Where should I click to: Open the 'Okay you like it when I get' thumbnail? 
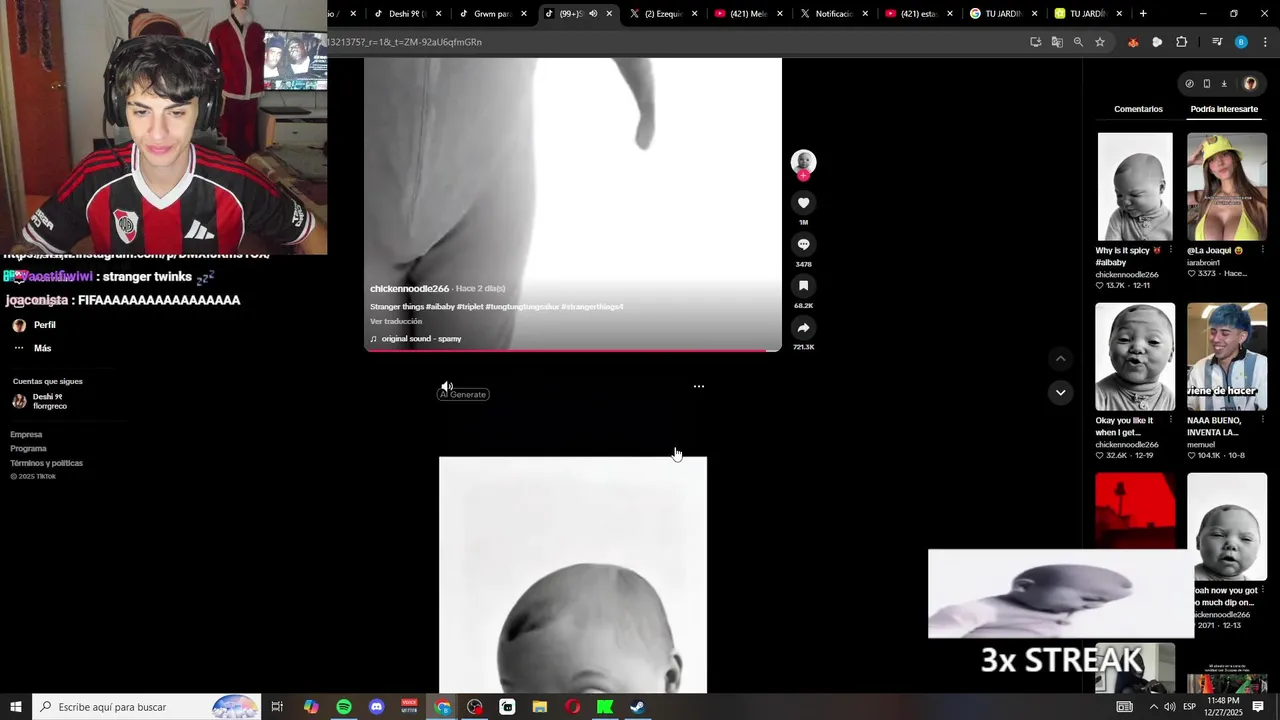coord(1135,357)
